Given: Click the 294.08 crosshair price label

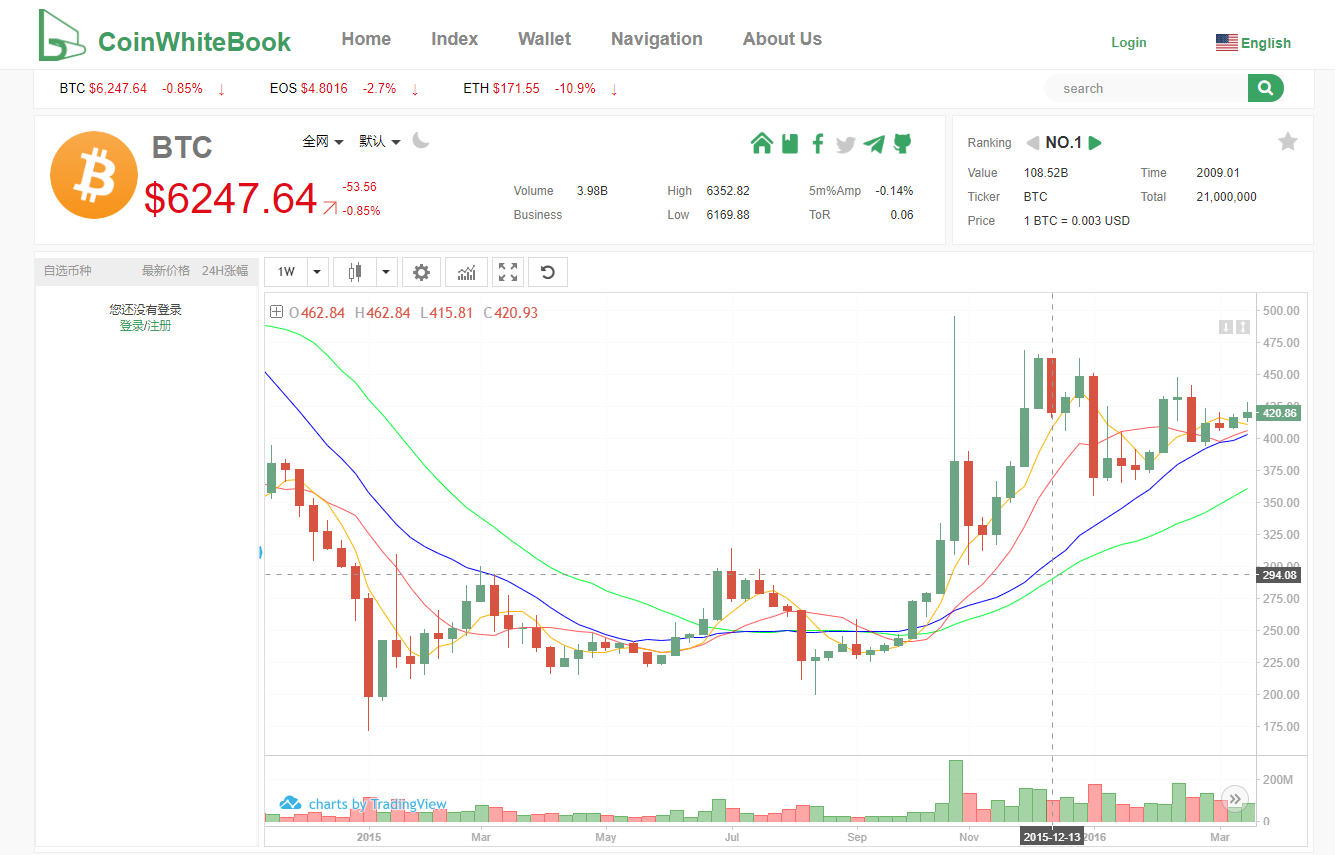Looking at the screenshot, I should point(1279,575).
